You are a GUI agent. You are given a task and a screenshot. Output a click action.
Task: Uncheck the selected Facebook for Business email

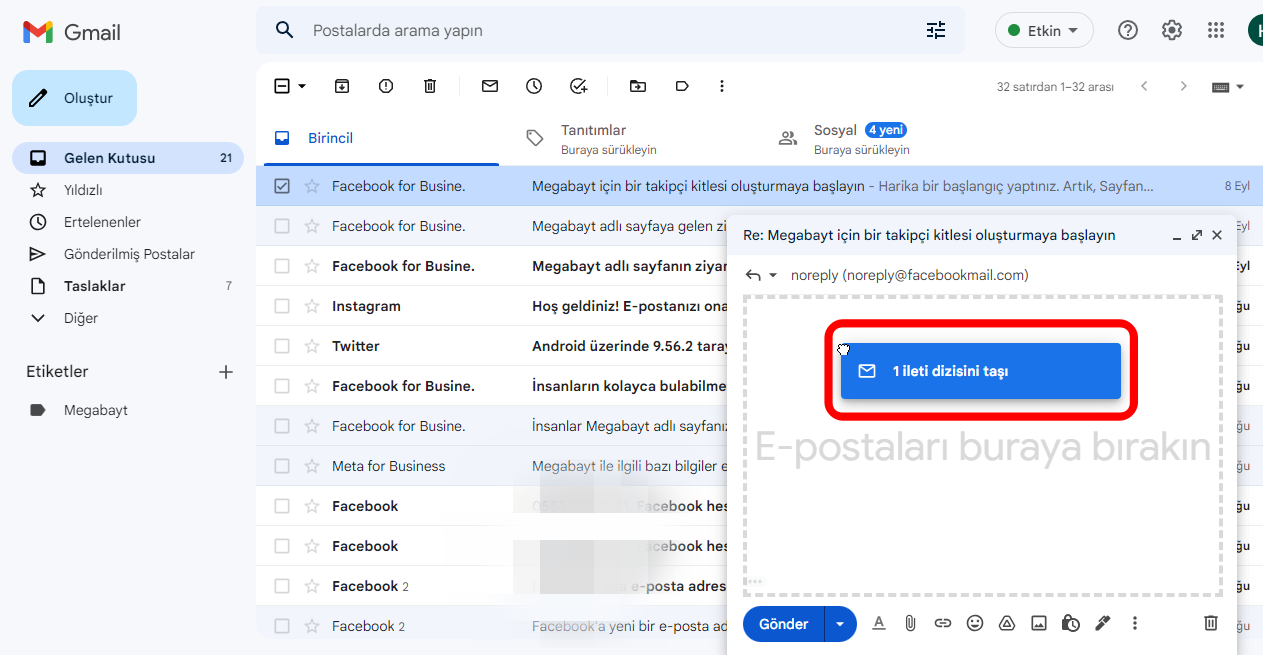click(282, 186)
